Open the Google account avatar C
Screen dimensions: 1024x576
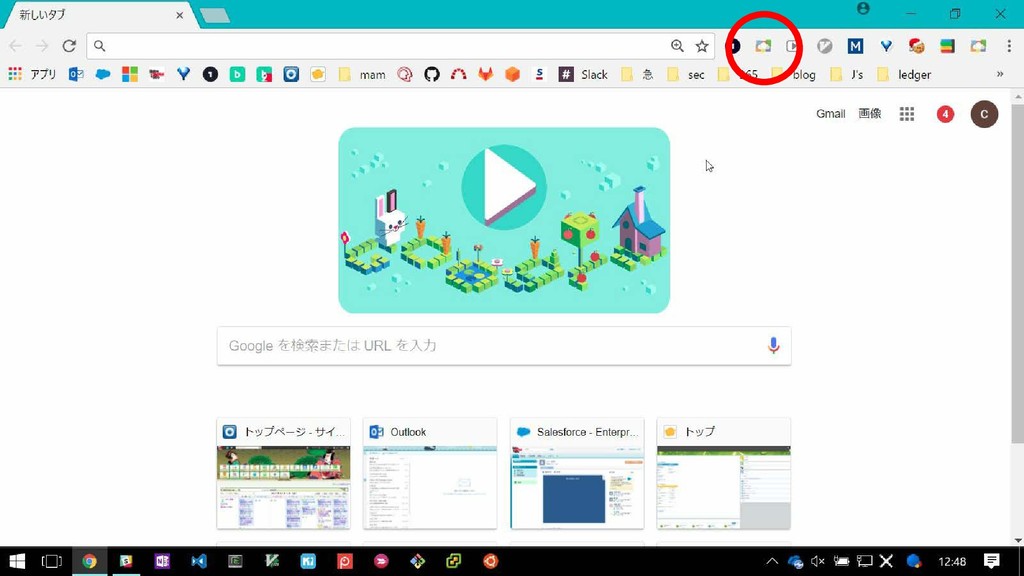tap(984, 114)
